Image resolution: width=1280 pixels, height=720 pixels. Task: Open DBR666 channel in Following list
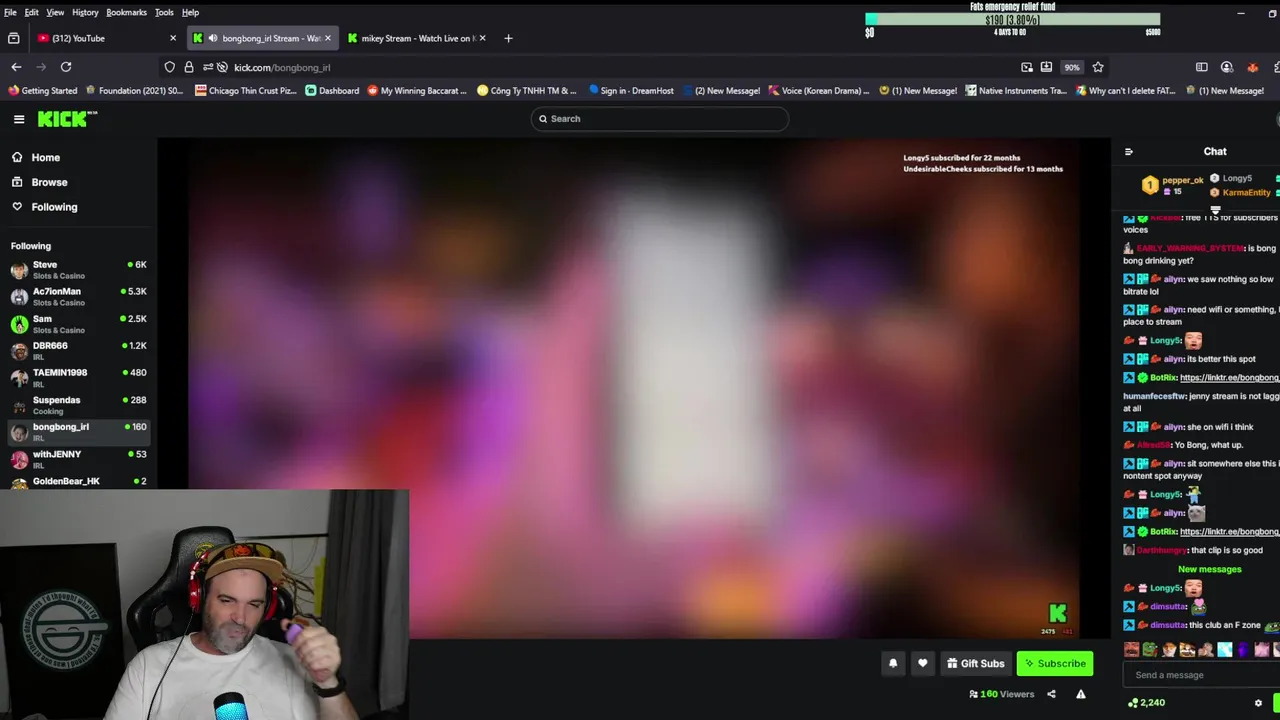(78, 351)
